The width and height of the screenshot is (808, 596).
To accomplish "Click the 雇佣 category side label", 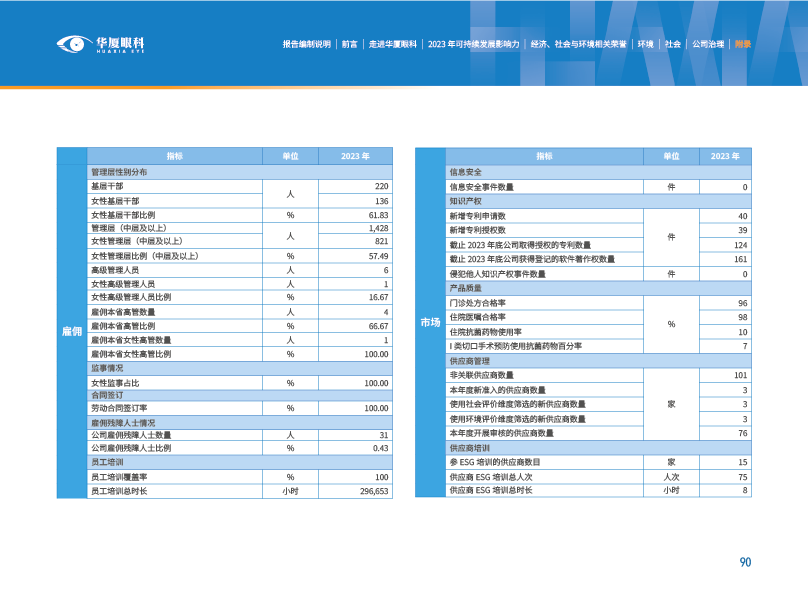I will tap(72, 331).
